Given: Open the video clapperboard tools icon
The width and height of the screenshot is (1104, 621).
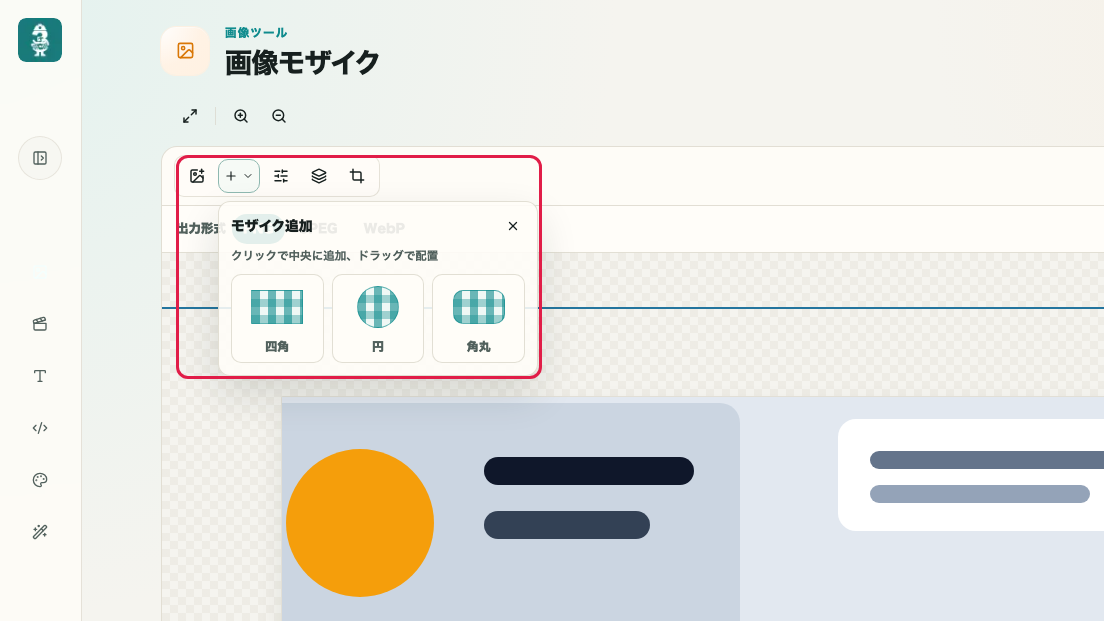Looking at the screenshot, I should click(x=40, y=324).
